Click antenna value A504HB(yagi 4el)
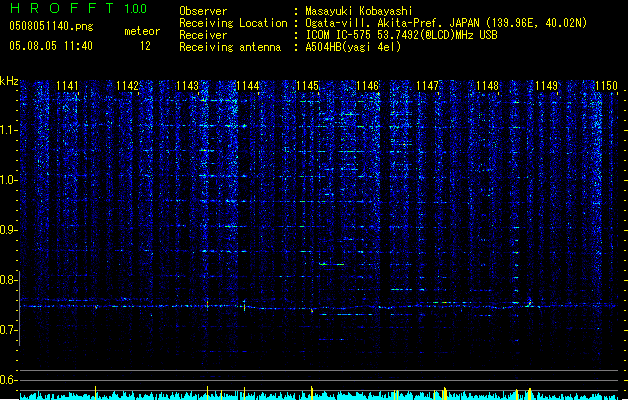629x400 pixels. point(353,47)
